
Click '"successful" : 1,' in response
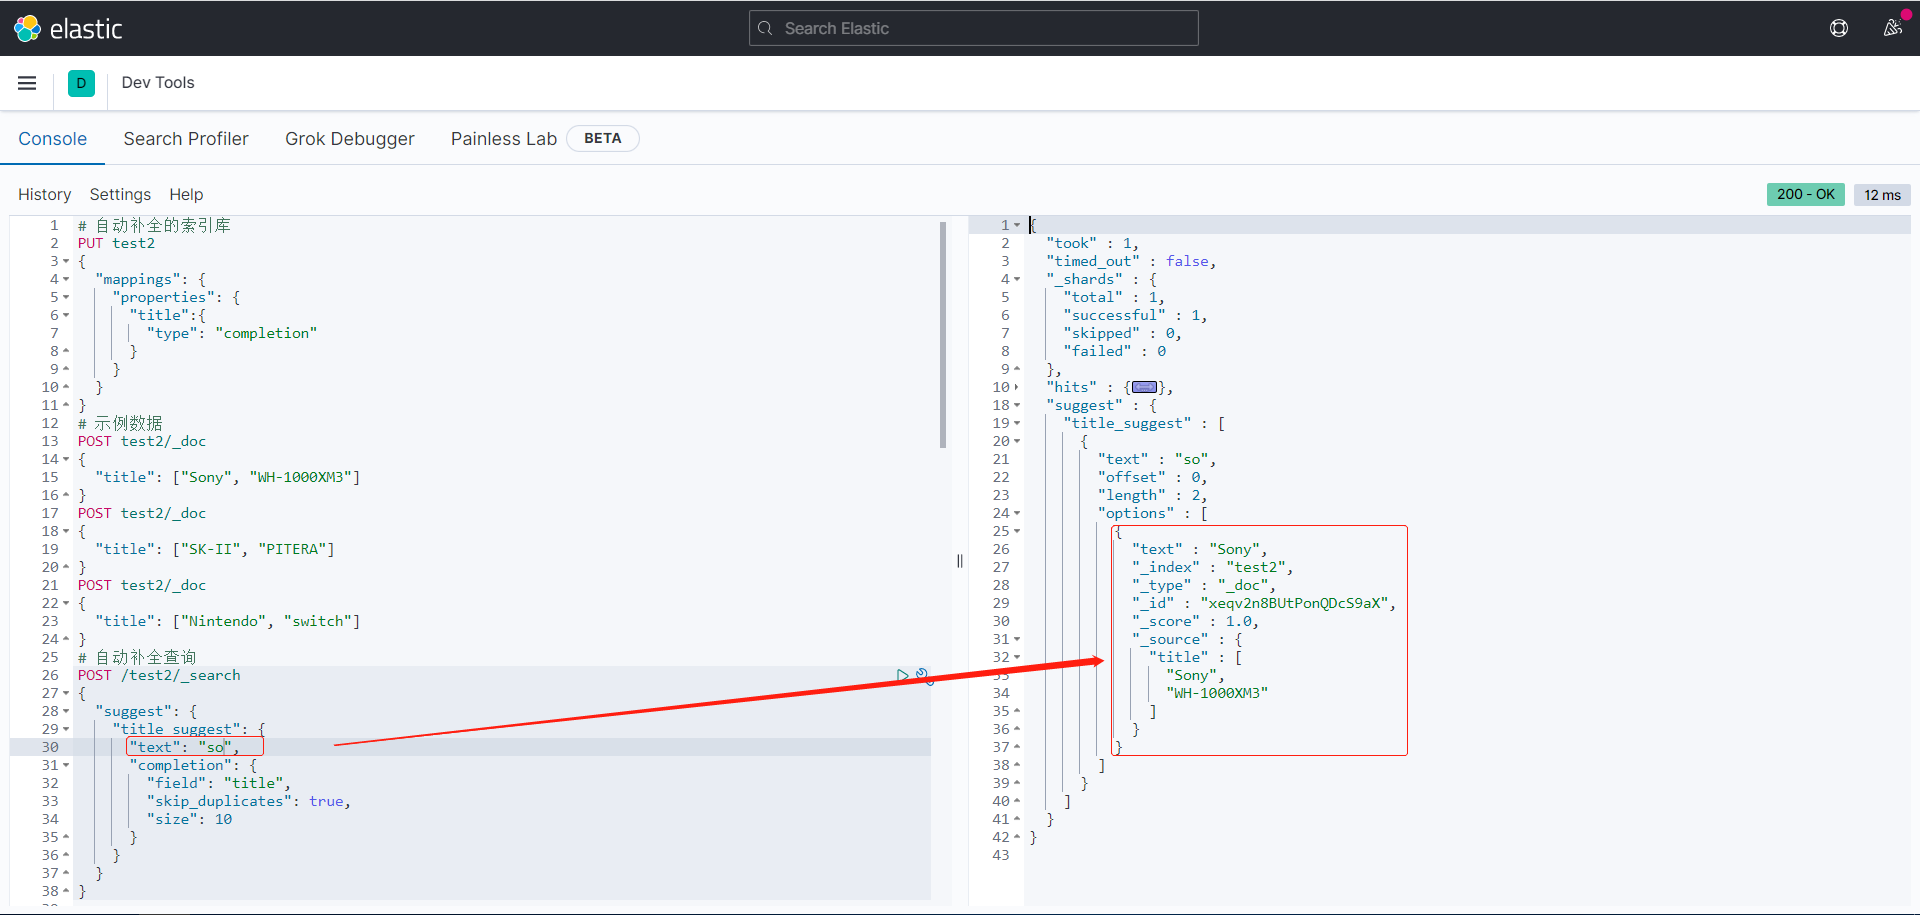coord(1135,315)
